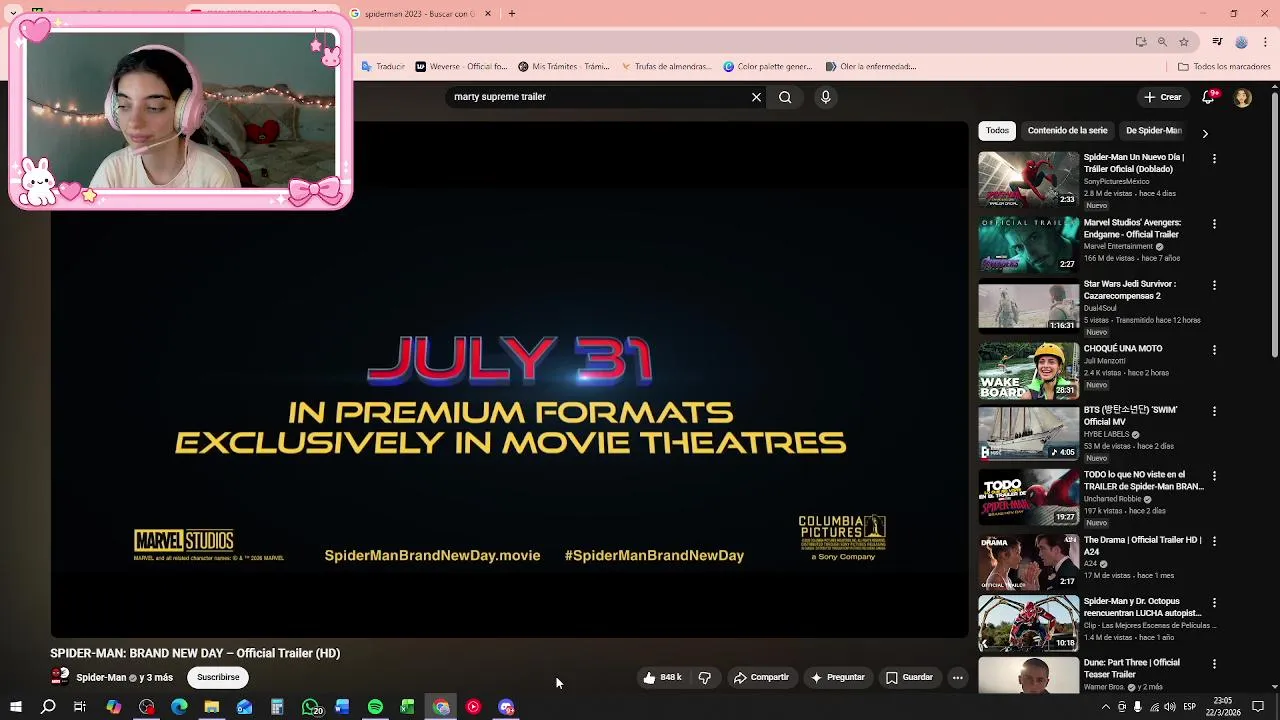This screenshot has width=1280, height=720.
Task: Select Contenido de la serie chip
Action: click(x=1067, y=131)
